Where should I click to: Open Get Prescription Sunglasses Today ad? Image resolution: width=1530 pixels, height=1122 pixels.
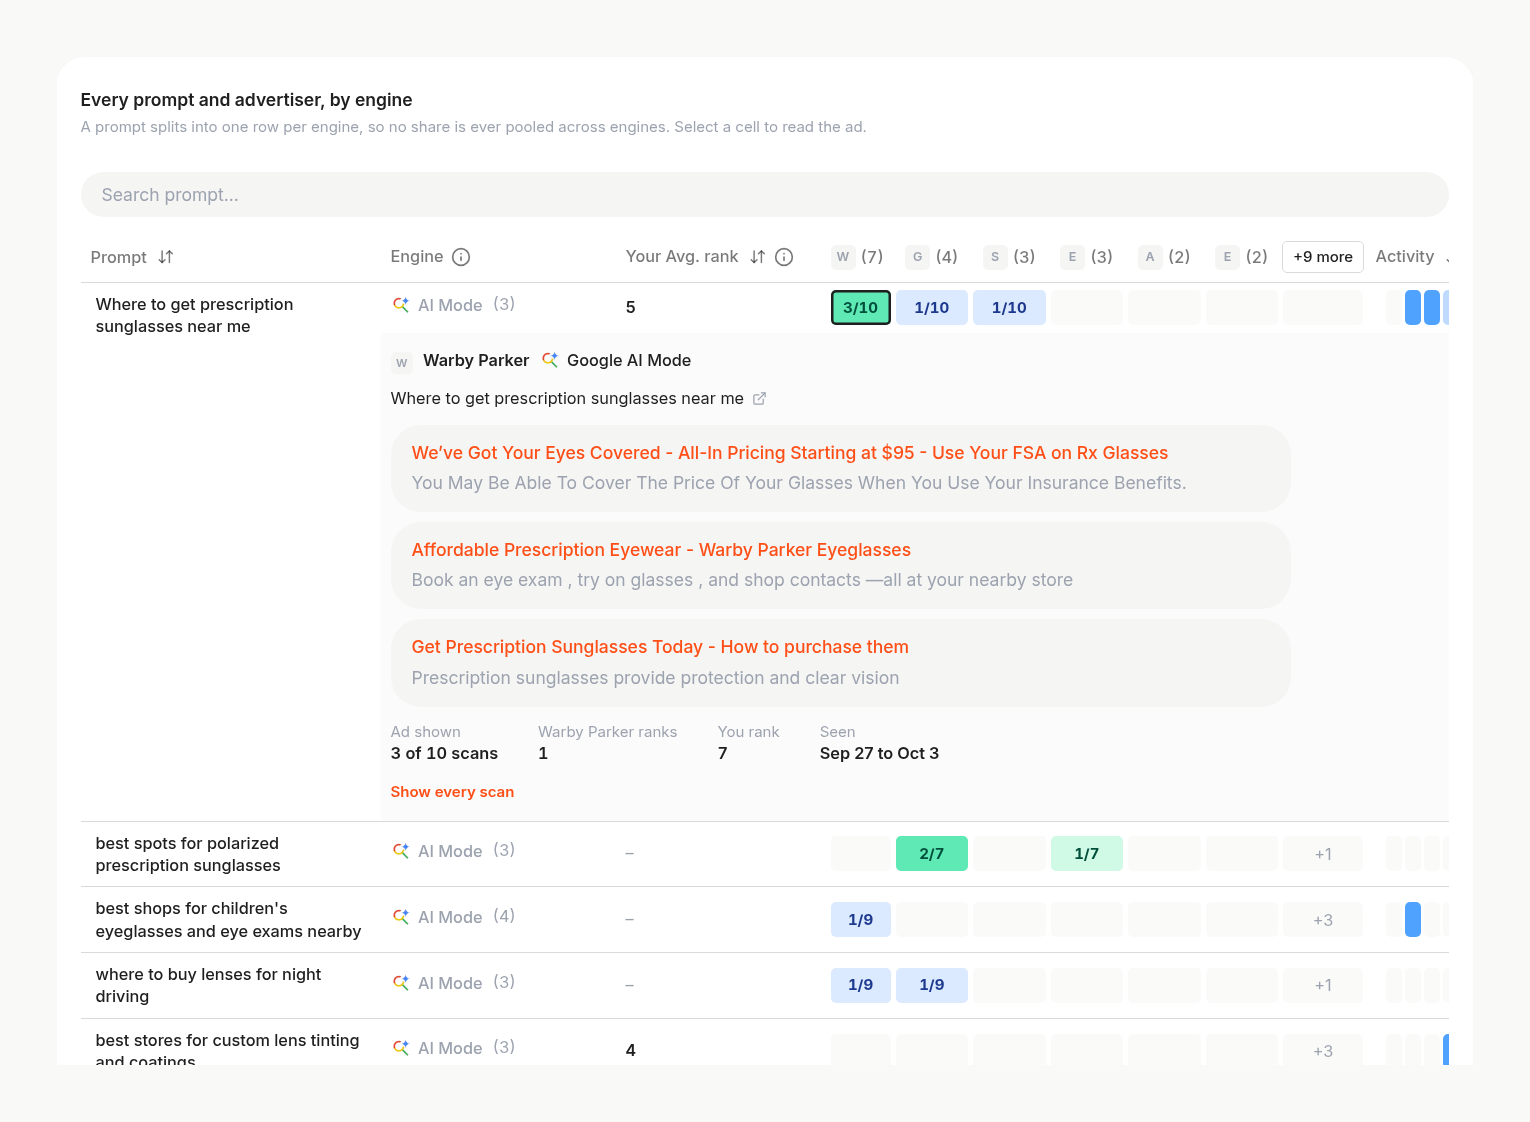point(660,647)
